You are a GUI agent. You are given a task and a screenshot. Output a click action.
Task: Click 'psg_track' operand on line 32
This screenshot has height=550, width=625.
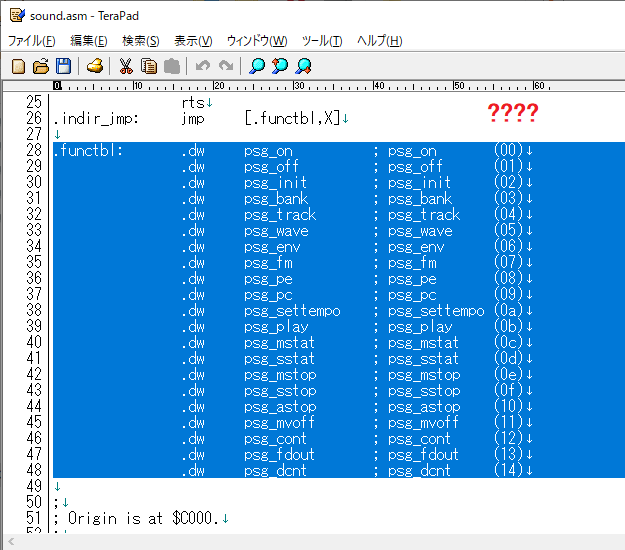(280, 215)
